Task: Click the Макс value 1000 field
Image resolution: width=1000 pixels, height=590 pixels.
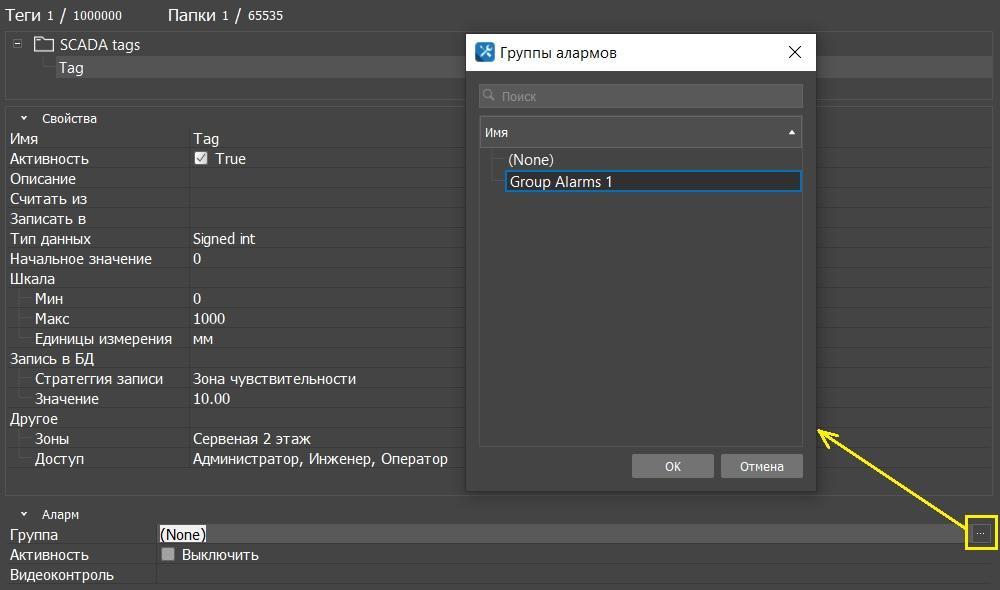Action: [x=209, y=319]
